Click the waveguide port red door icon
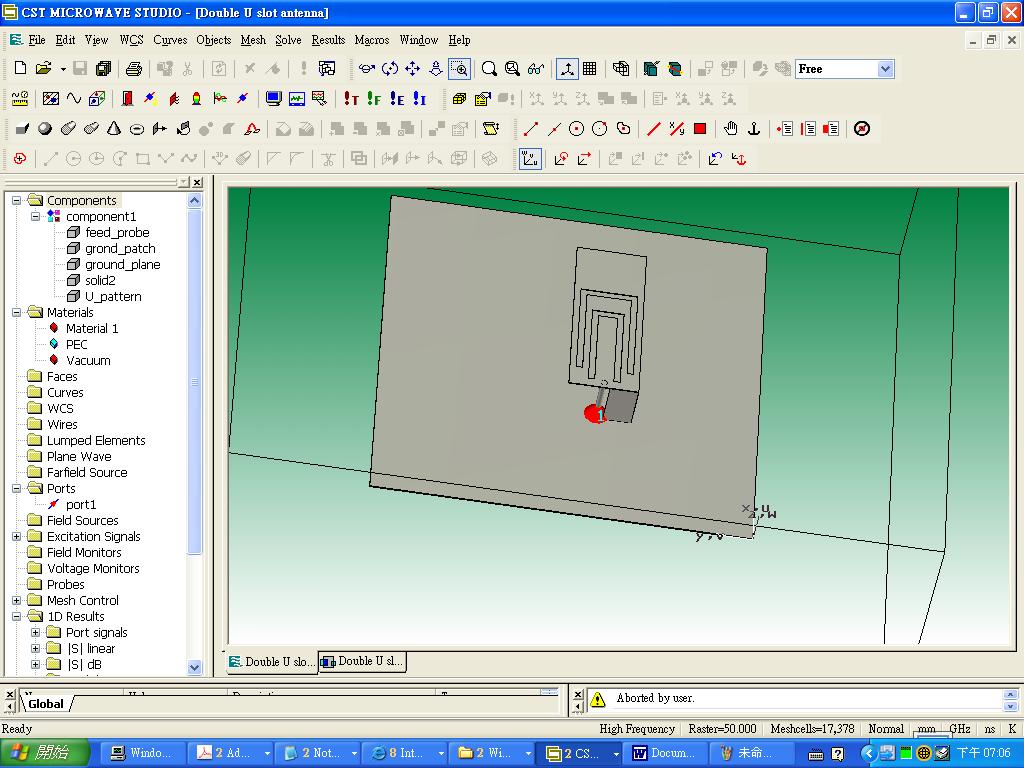Image resolution: width=1024 pixels, height=768 pixels. click(x=127, y=99)
